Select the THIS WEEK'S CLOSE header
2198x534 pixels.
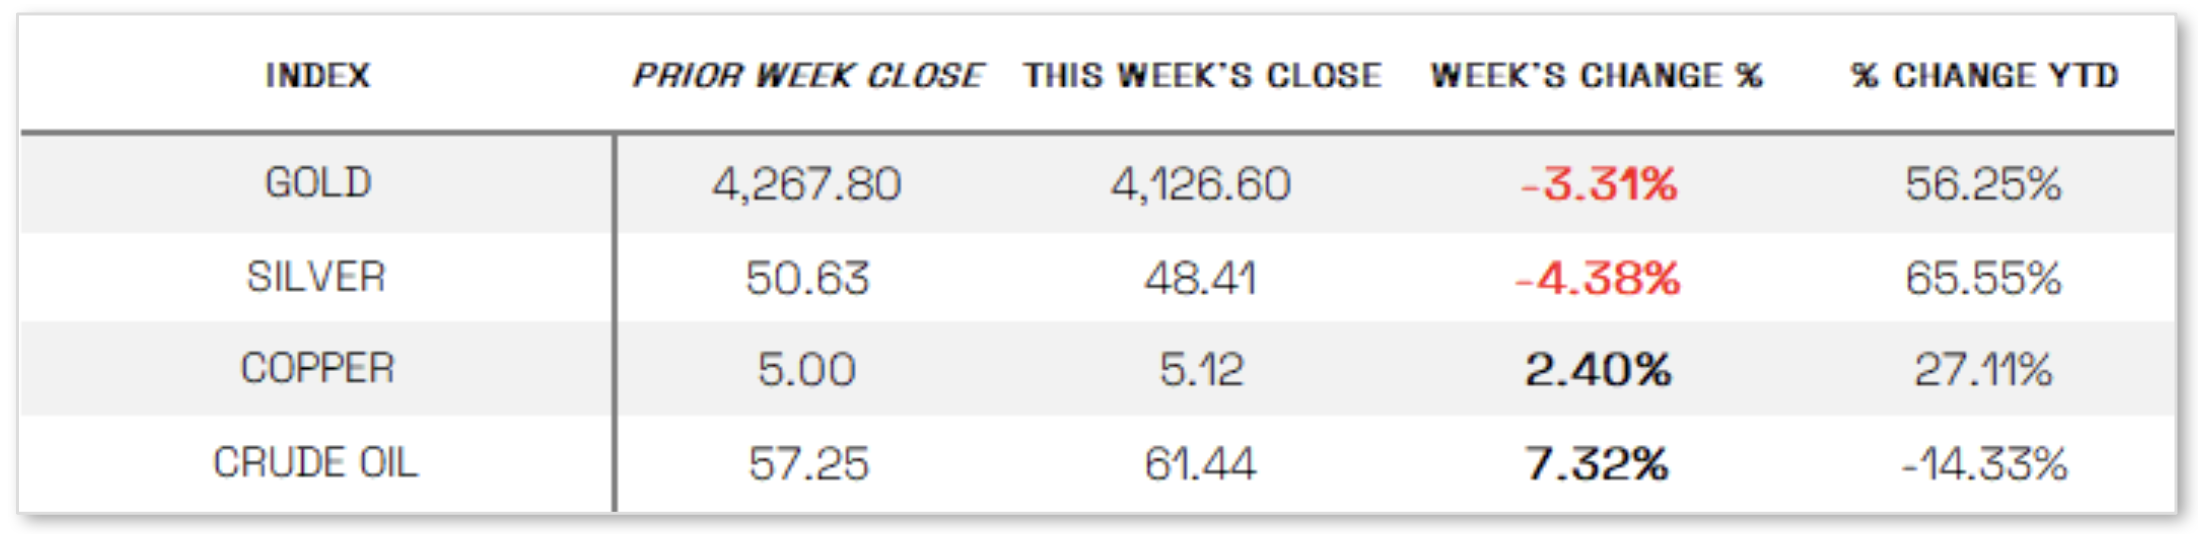point(1201,75)
